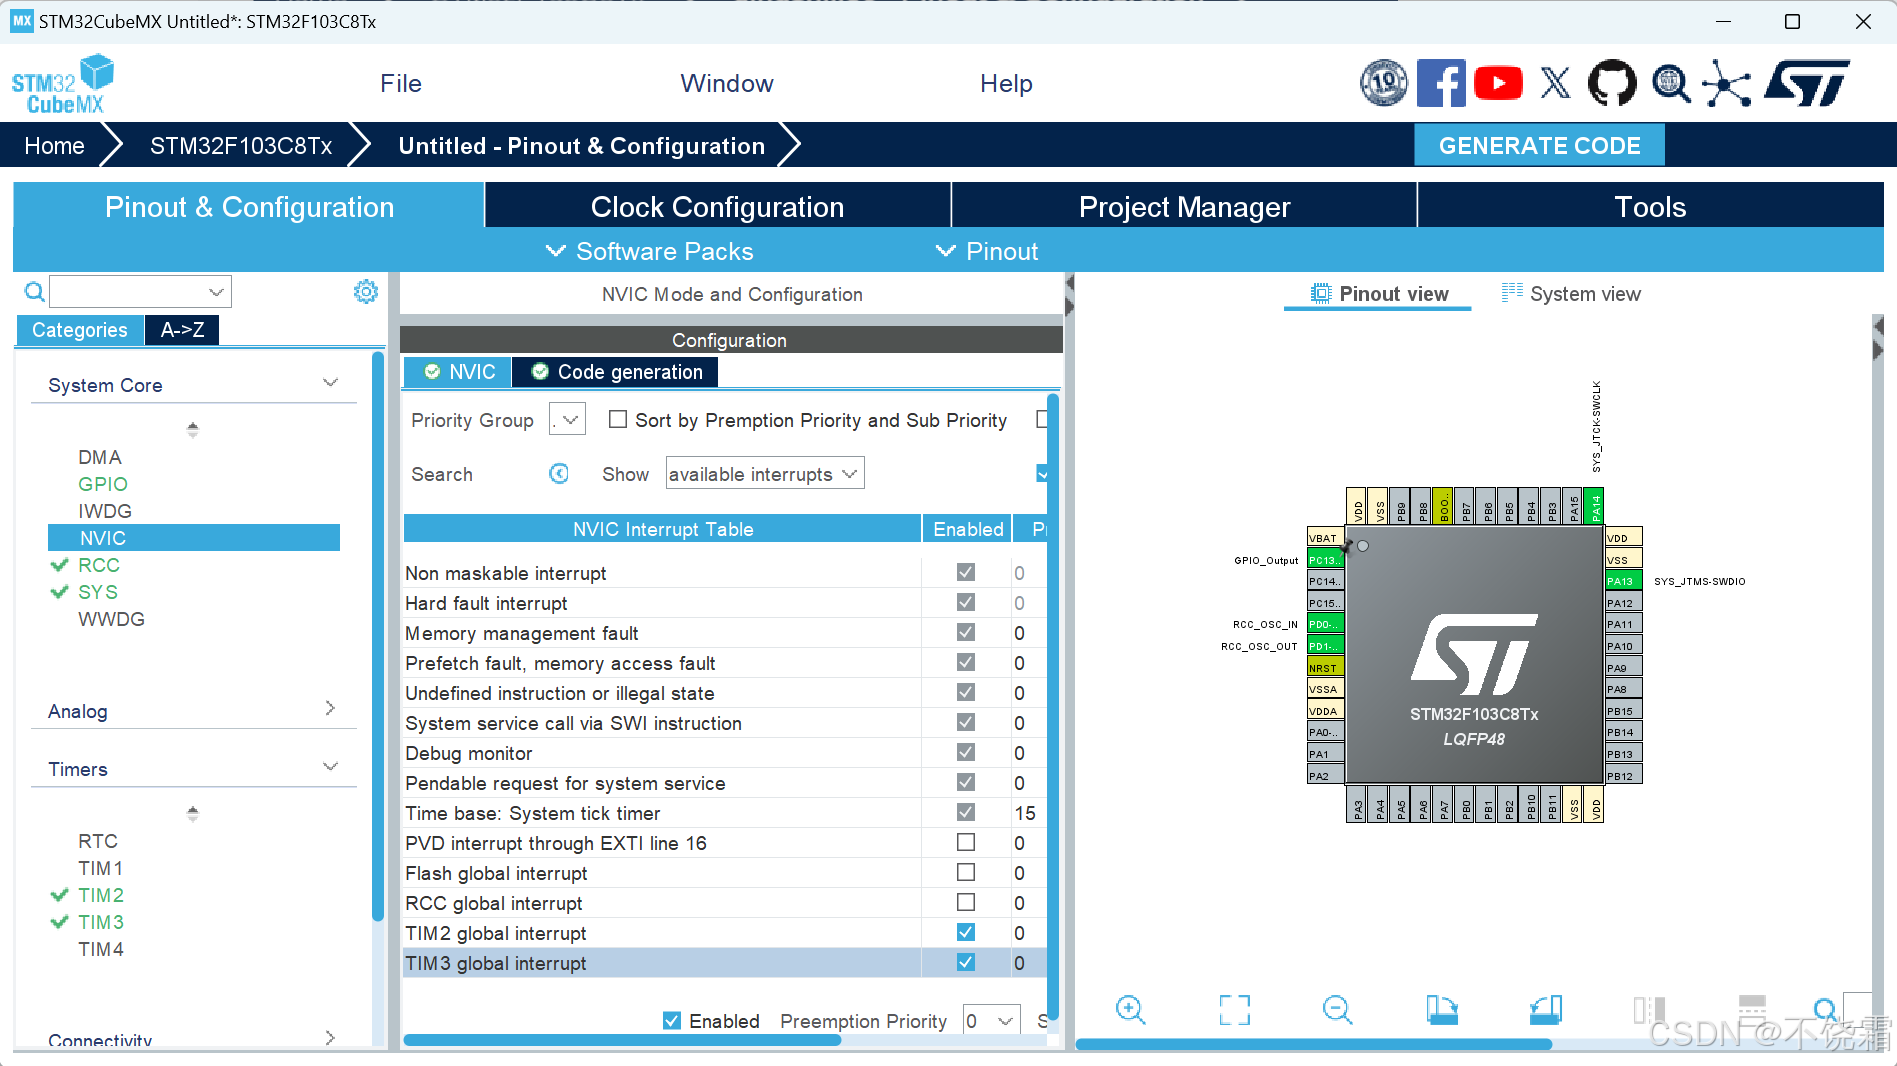Toggle Debug monitor enabled checkbox
Viewport: 1897px width, 1066px height.
(965, 752)
